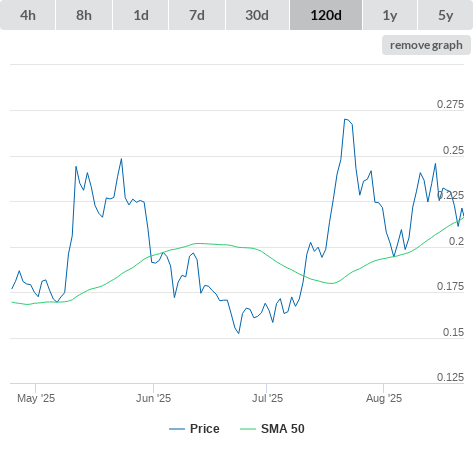Viewport: 474px width, 455px height.
Task: Toggle the Price series in legend
Action: pyautogui.click(x=205, y=429)
